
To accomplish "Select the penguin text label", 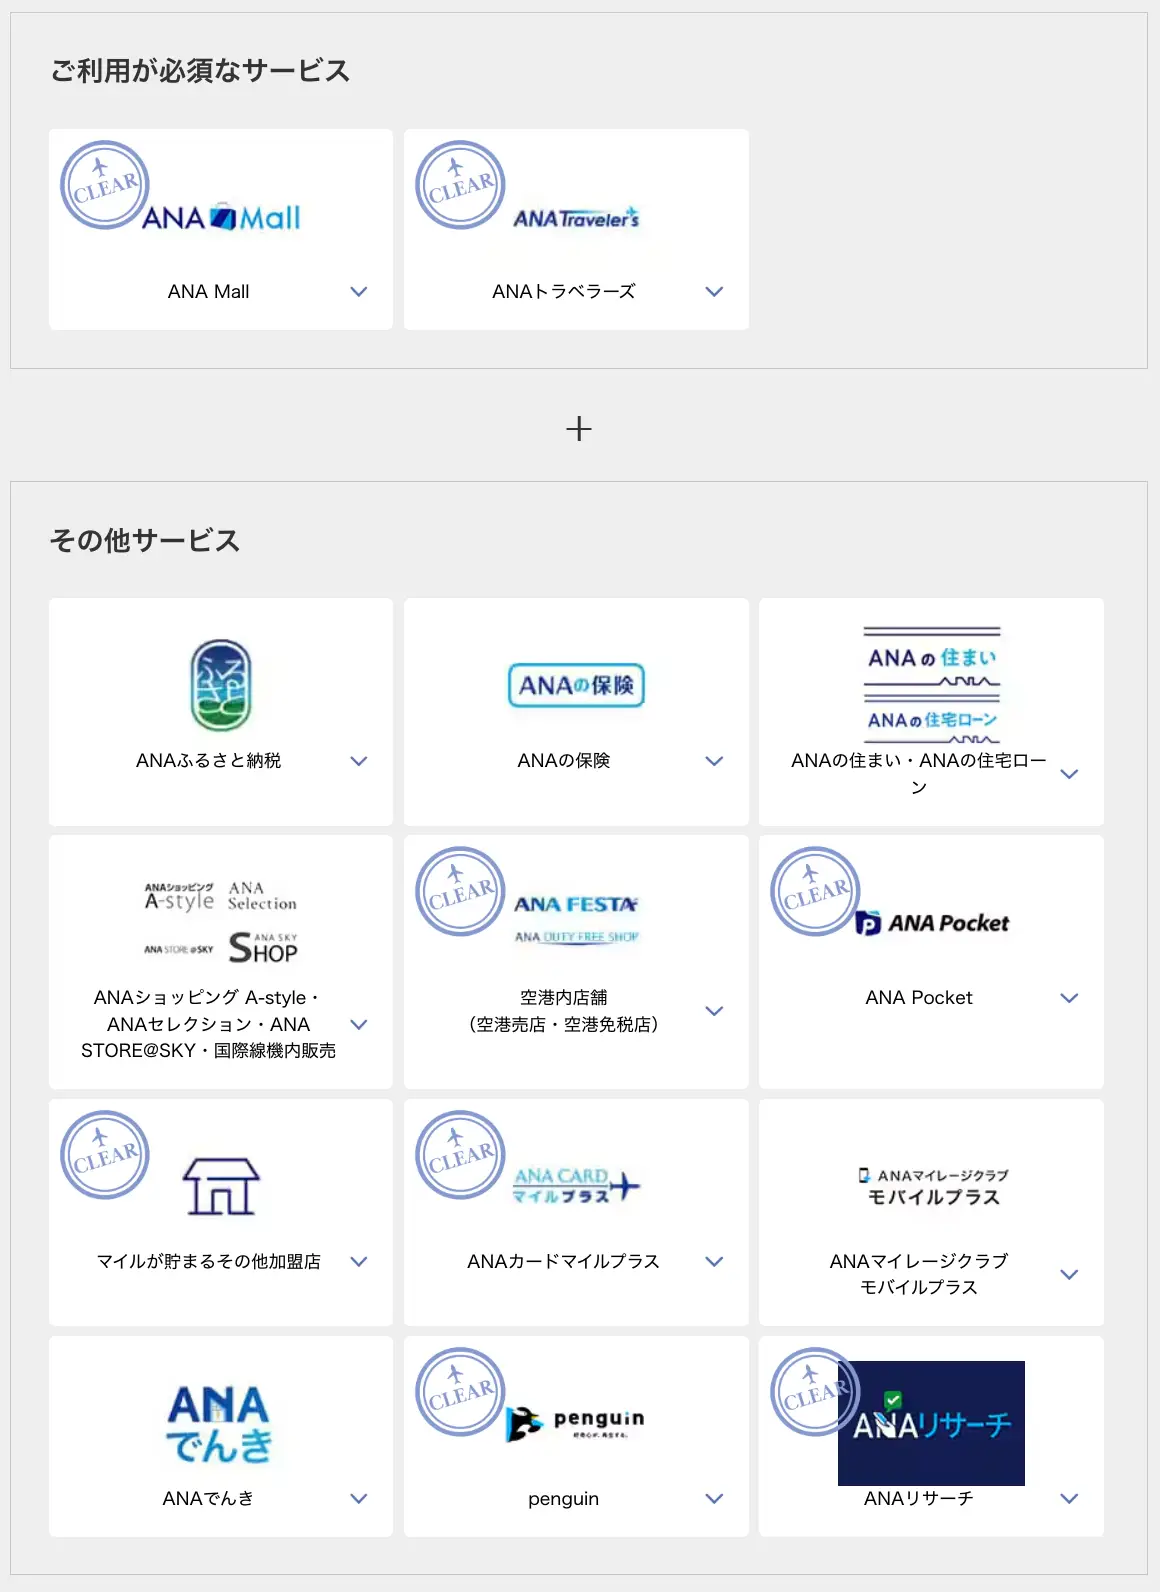I will coord(564,1499).
